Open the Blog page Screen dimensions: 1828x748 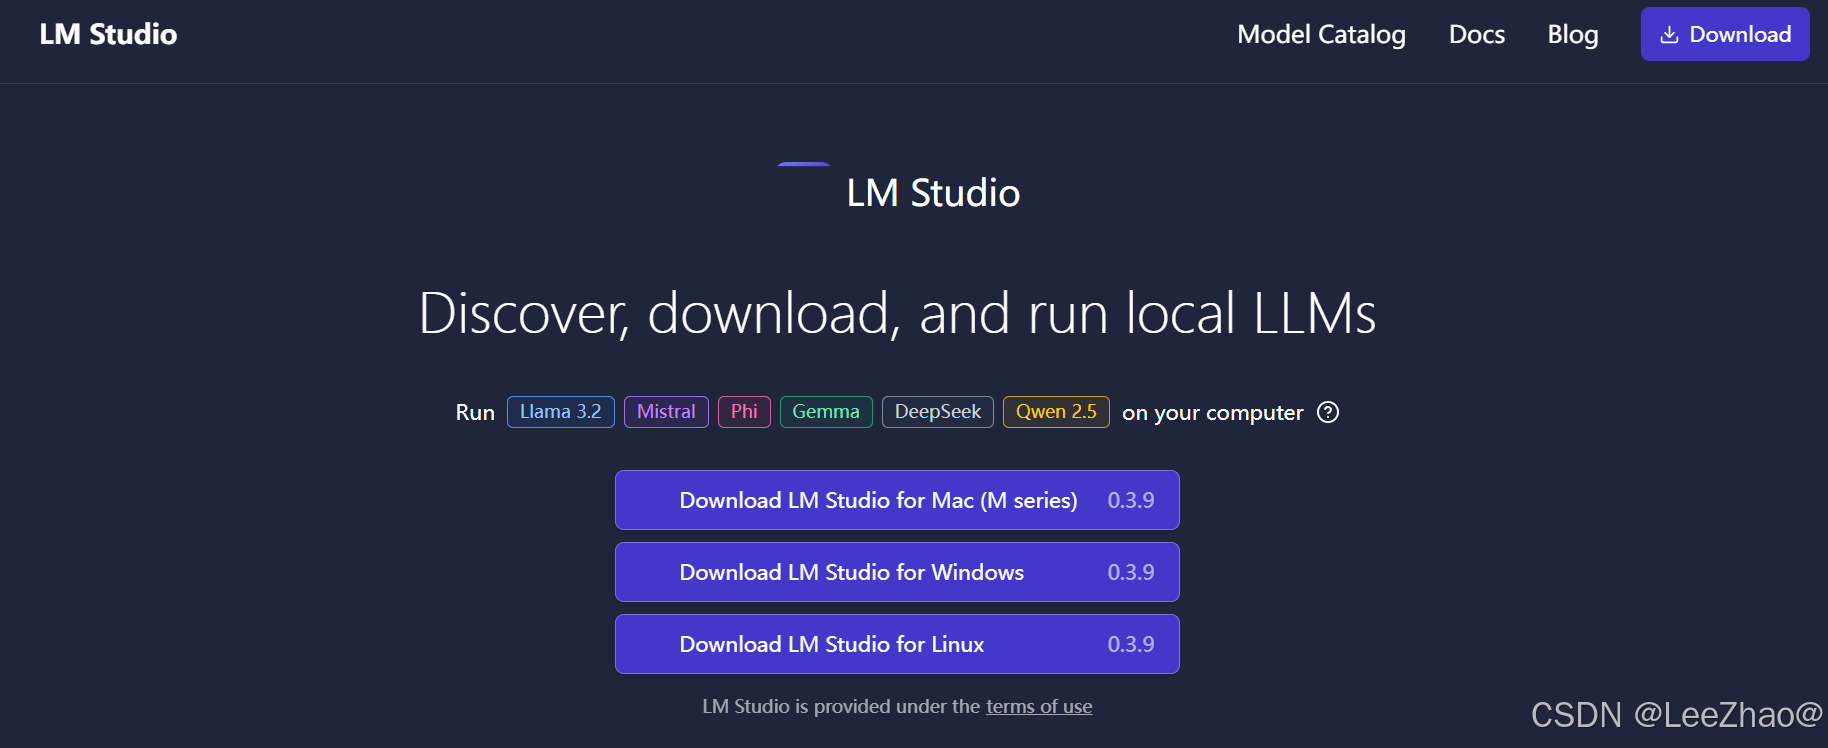coord(1573,34)
